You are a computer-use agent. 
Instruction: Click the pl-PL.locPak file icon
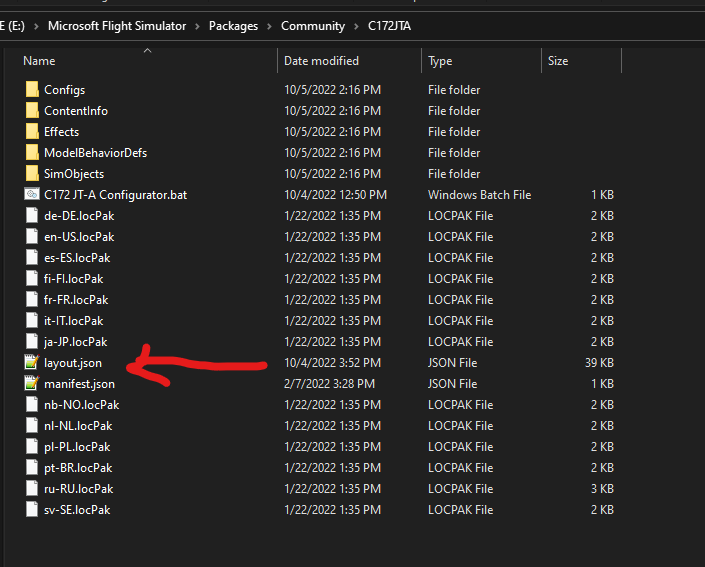(32, 446)
